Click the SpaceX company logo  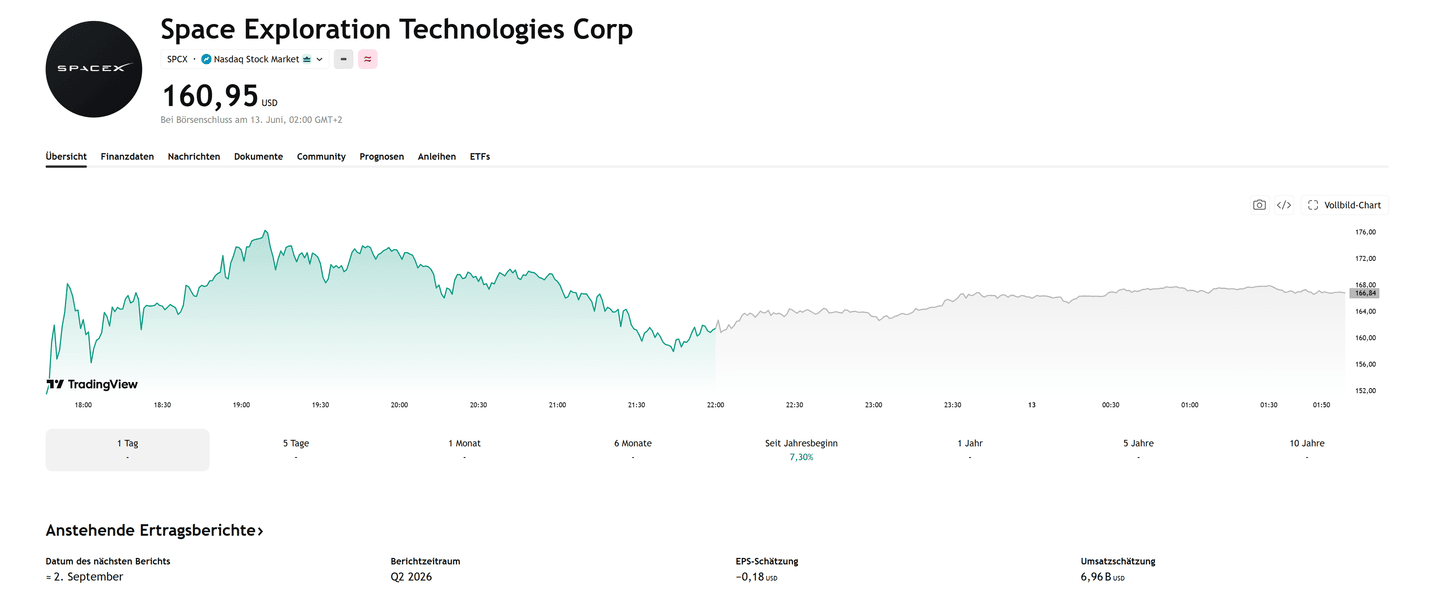coord(94,69)
